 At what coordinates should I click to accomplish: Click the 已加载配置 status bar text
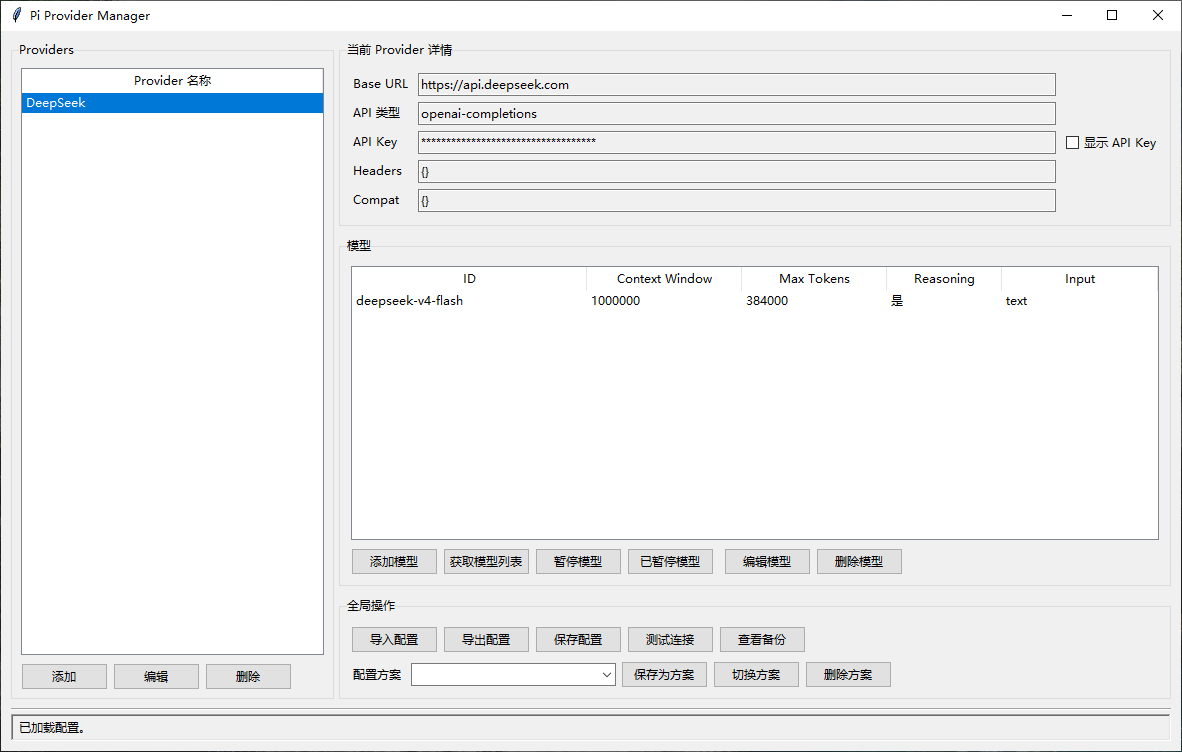(52, 728)
